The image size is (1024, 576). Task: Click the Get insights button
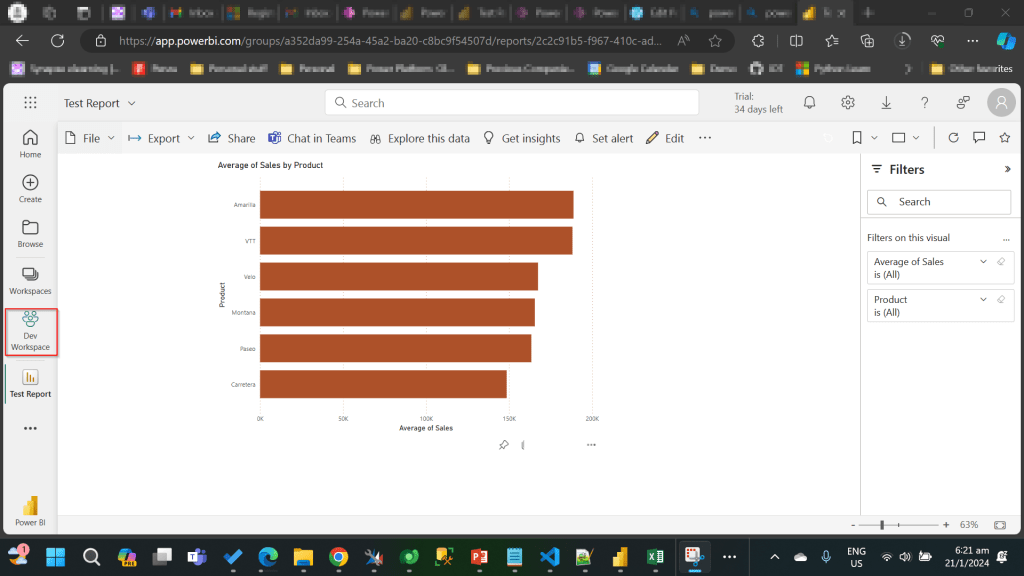click(x=521, y=138)
